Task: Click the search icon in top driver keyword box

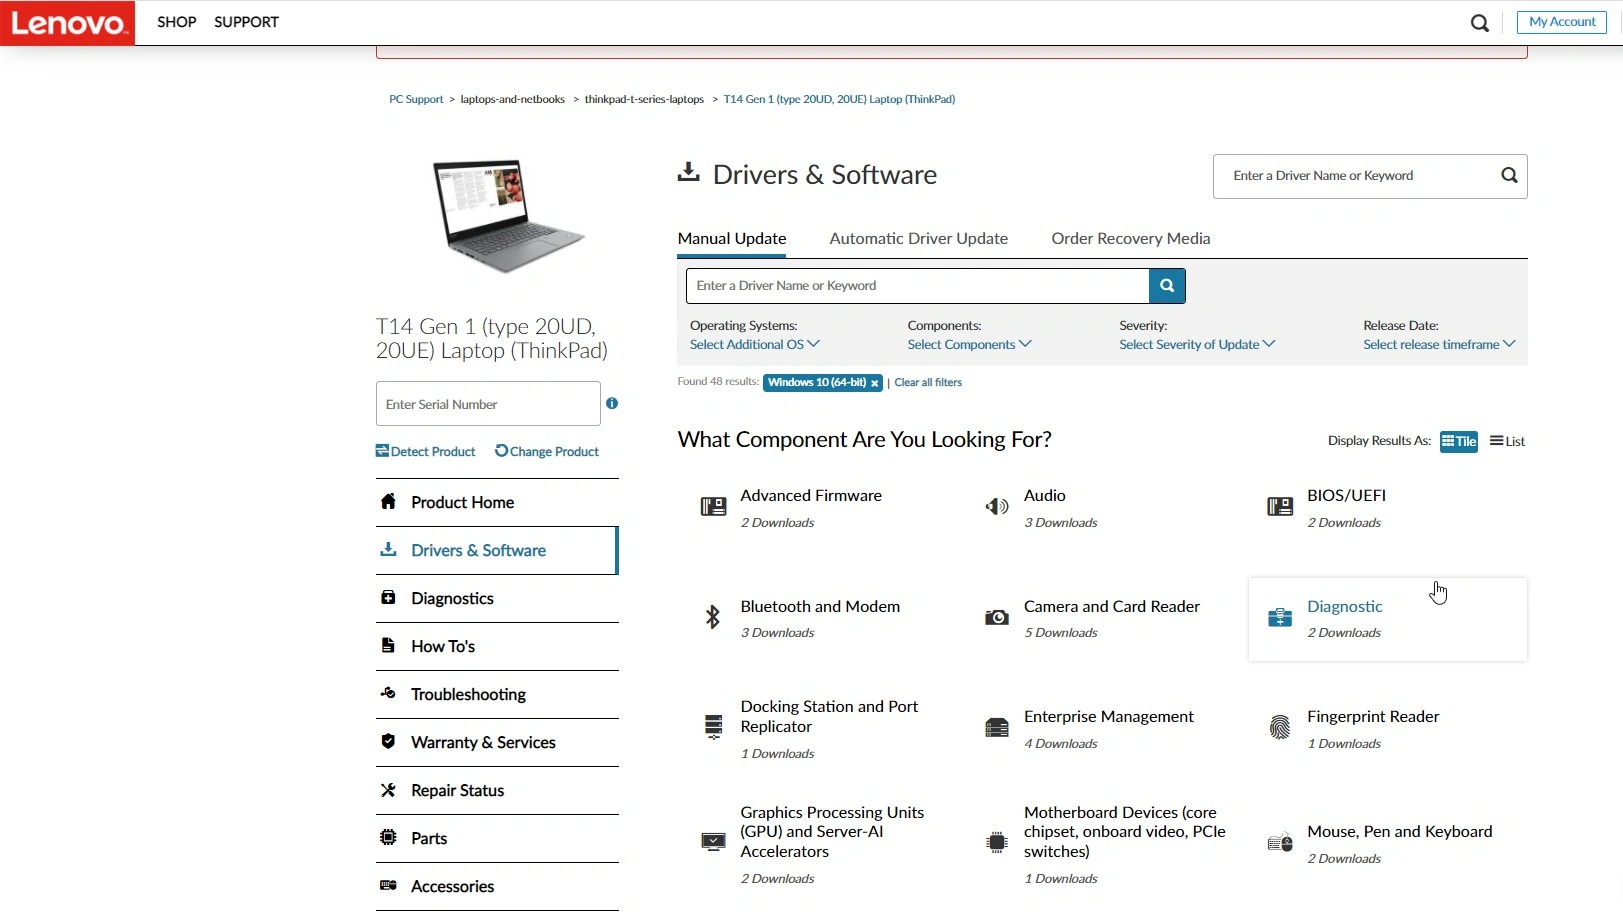Action: click(1509, 176)
